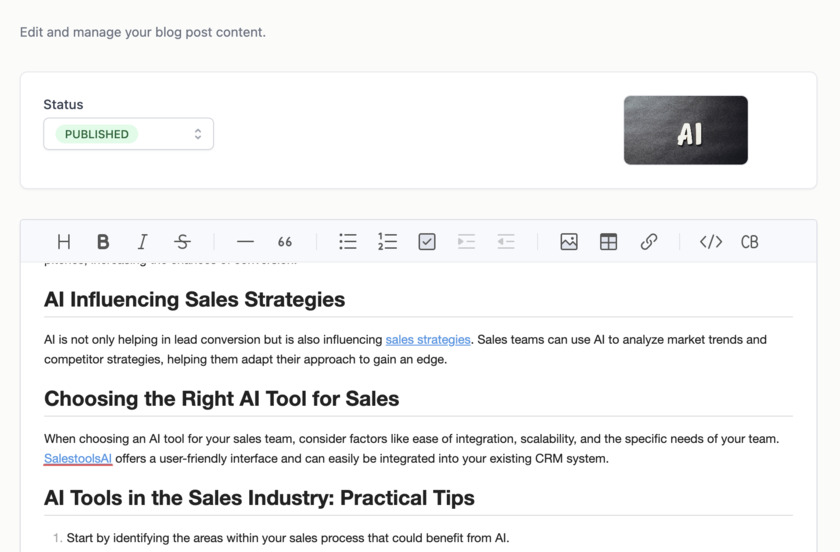The height and width of the screenshot is (552, 840).
Task: Insert a horizontal line
Action: (x=245, y=242)
